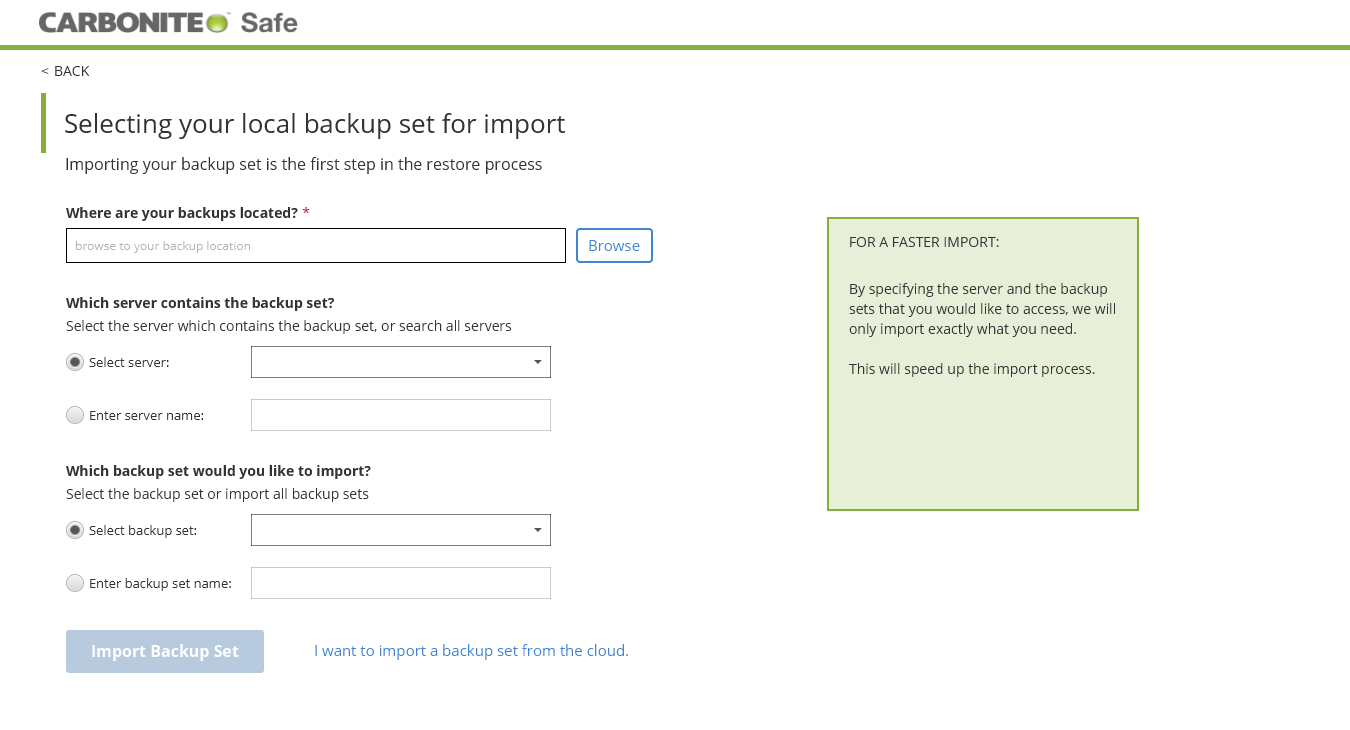Click the 'Where are your backups located?' label

(182, 213)
